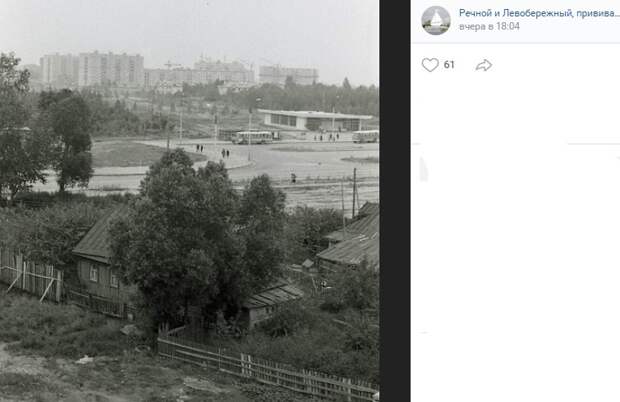View the list of 61 likes

tap(449, 64)
